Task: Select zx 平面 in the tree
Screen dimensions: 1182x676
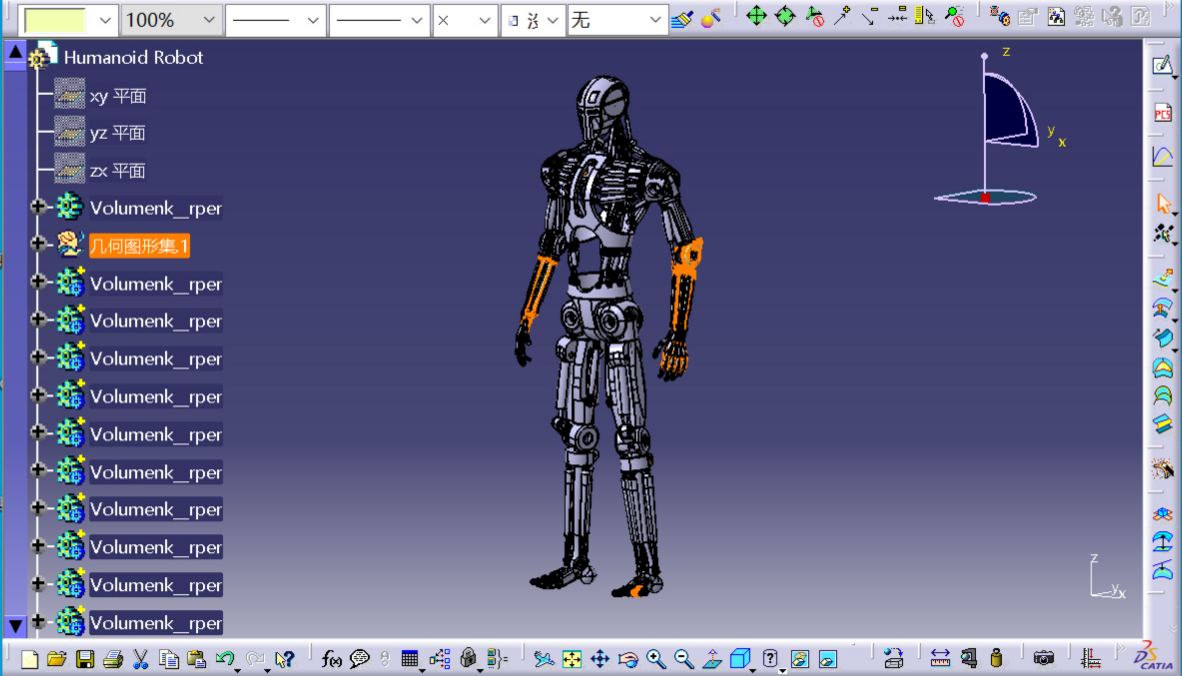Action: (118, 171)
